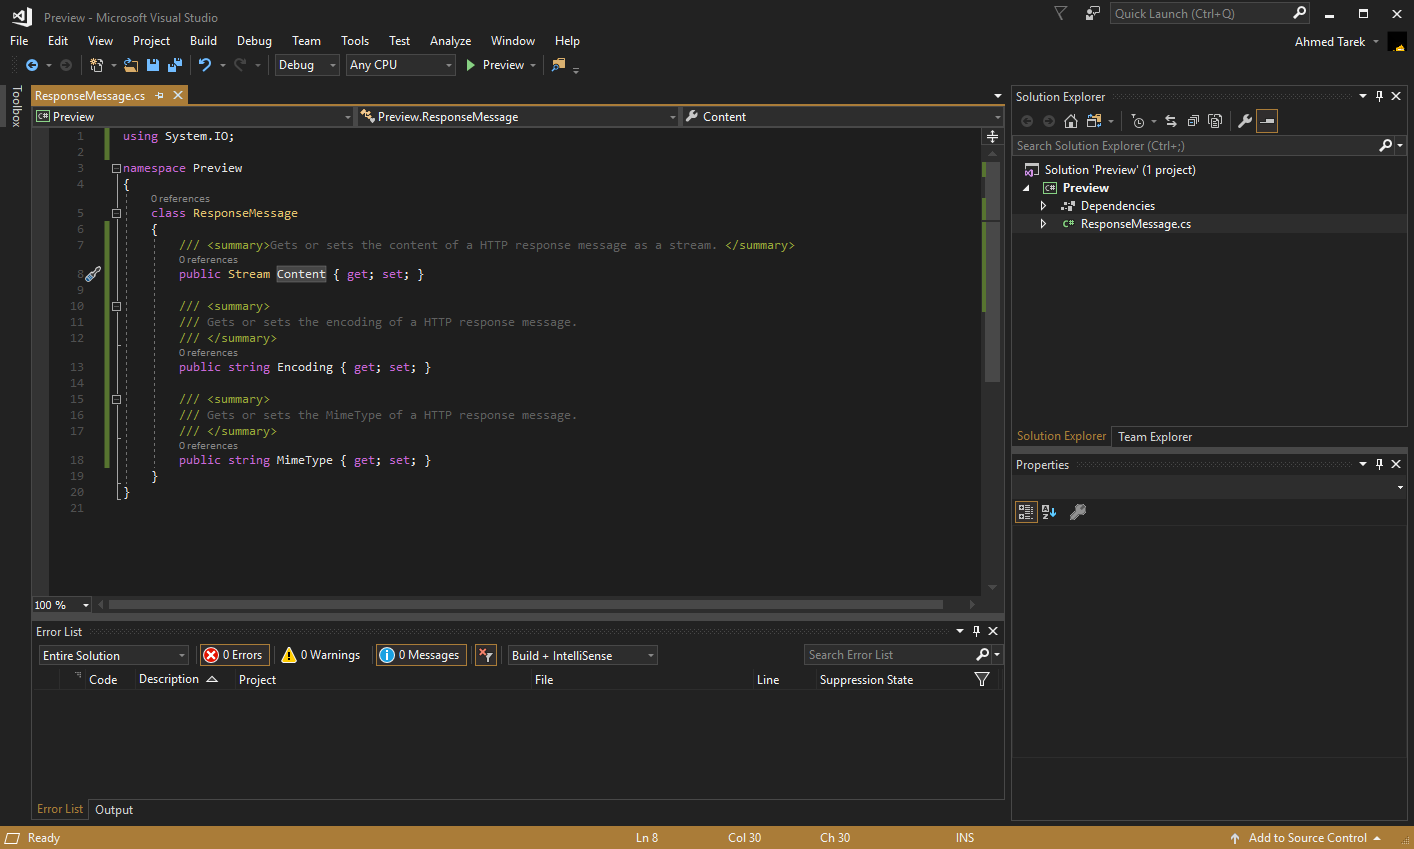
Task: Collapse the class ResponseMessage outline
Action: [116, 214]
